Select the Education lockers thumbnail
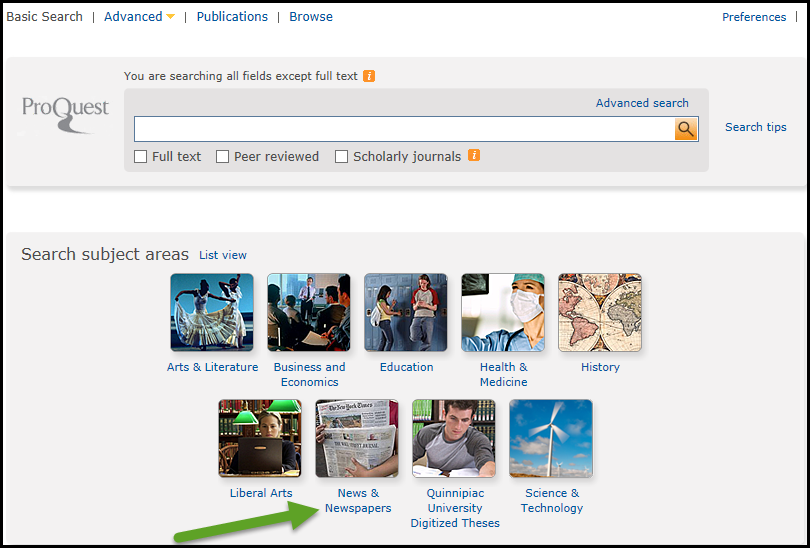This screenshot has width=810, height=548. point(406,312)
